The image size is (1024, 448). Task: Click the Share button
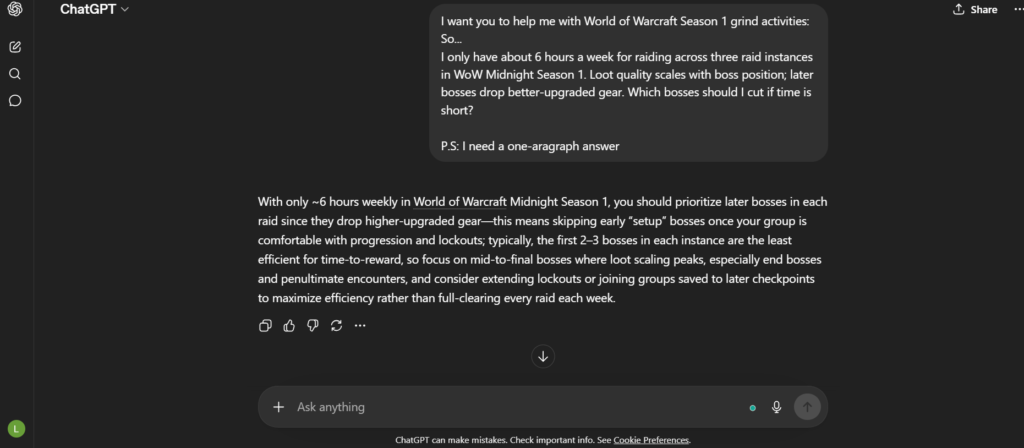click(x=975, y=9)
